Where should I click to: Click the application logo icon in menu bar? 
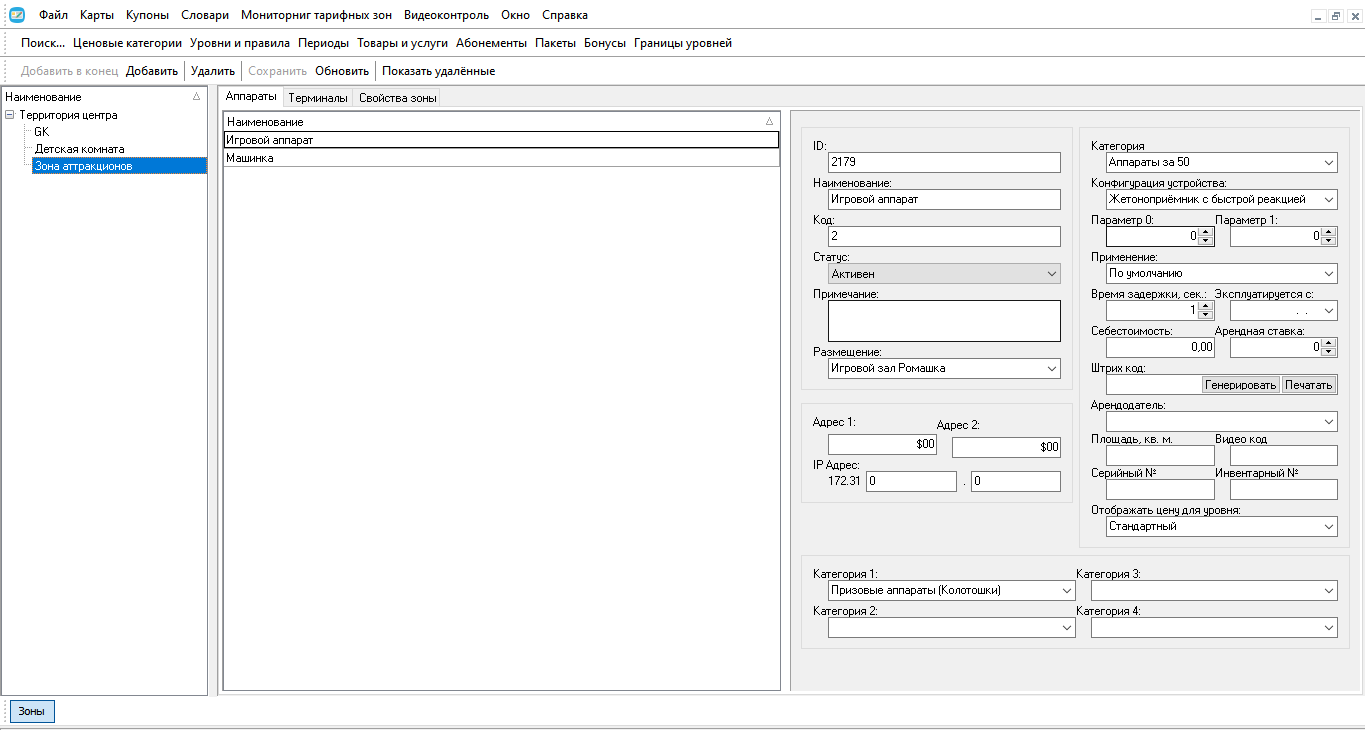[17, 15]
